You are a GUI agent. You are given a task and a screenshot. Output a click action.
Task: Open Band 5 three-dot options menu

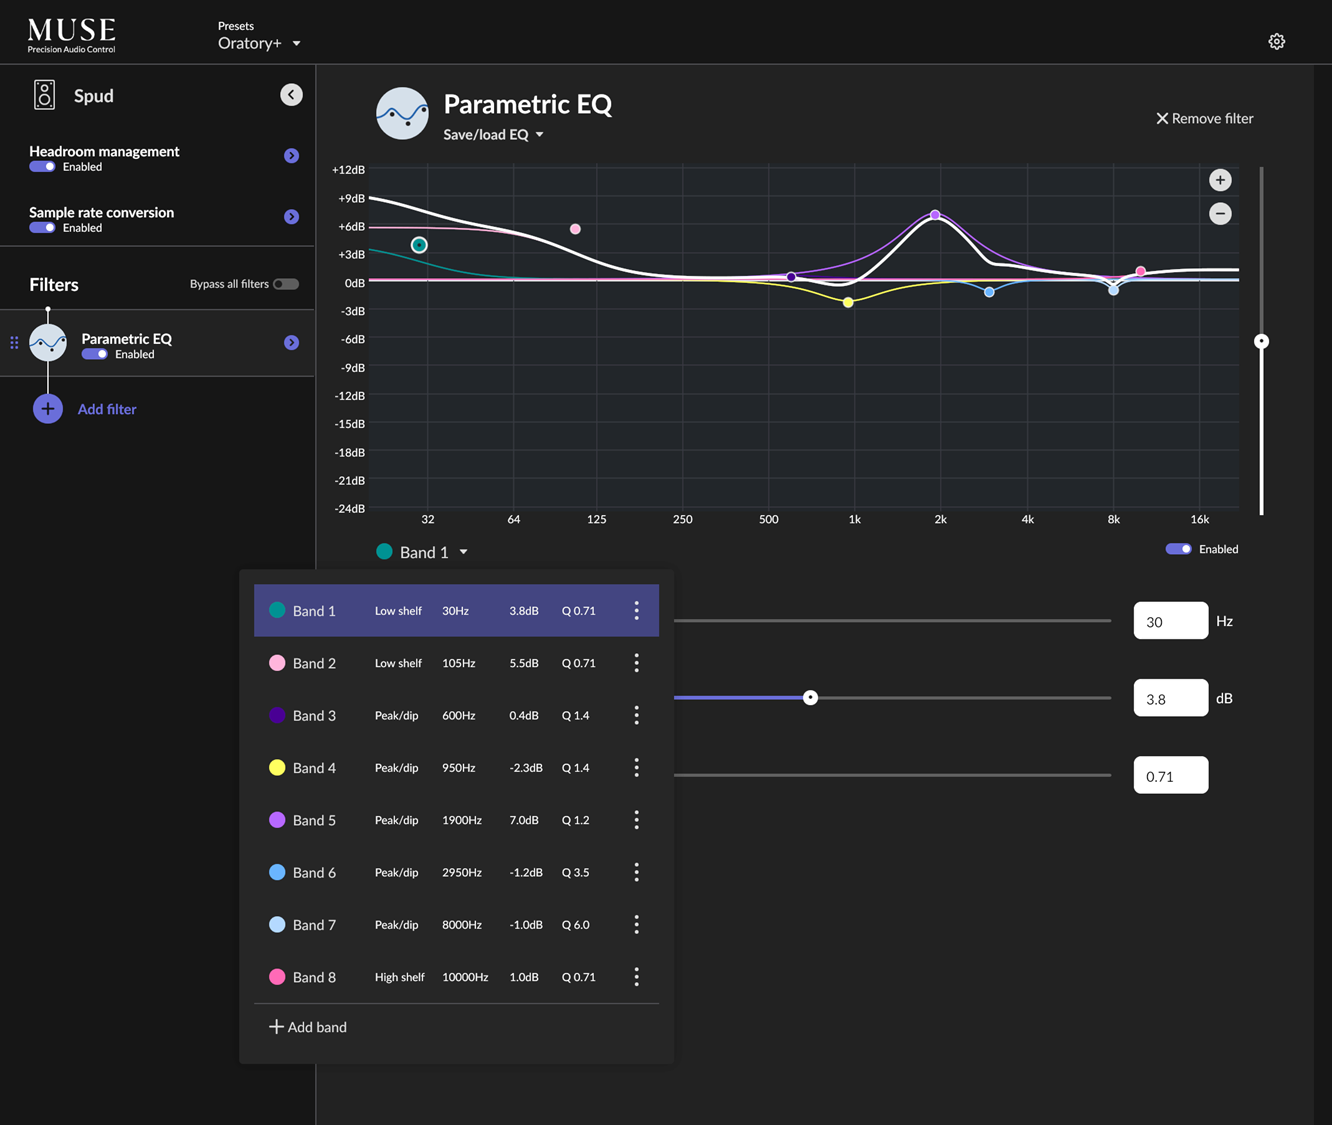(x=636, y=820)
